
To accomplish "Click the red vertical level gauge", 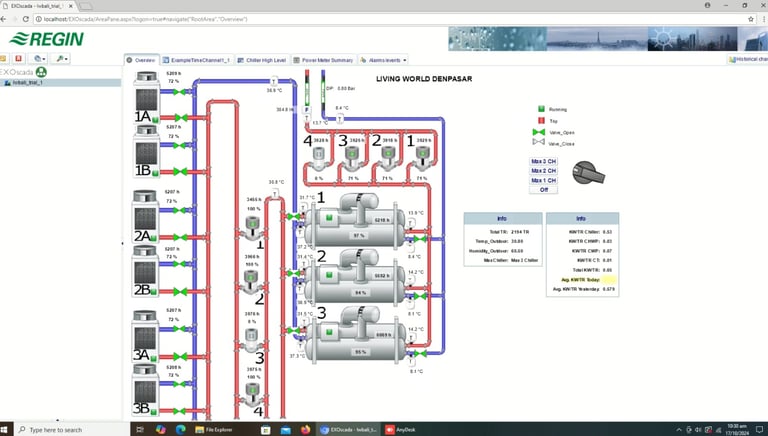I will [307, 87].
